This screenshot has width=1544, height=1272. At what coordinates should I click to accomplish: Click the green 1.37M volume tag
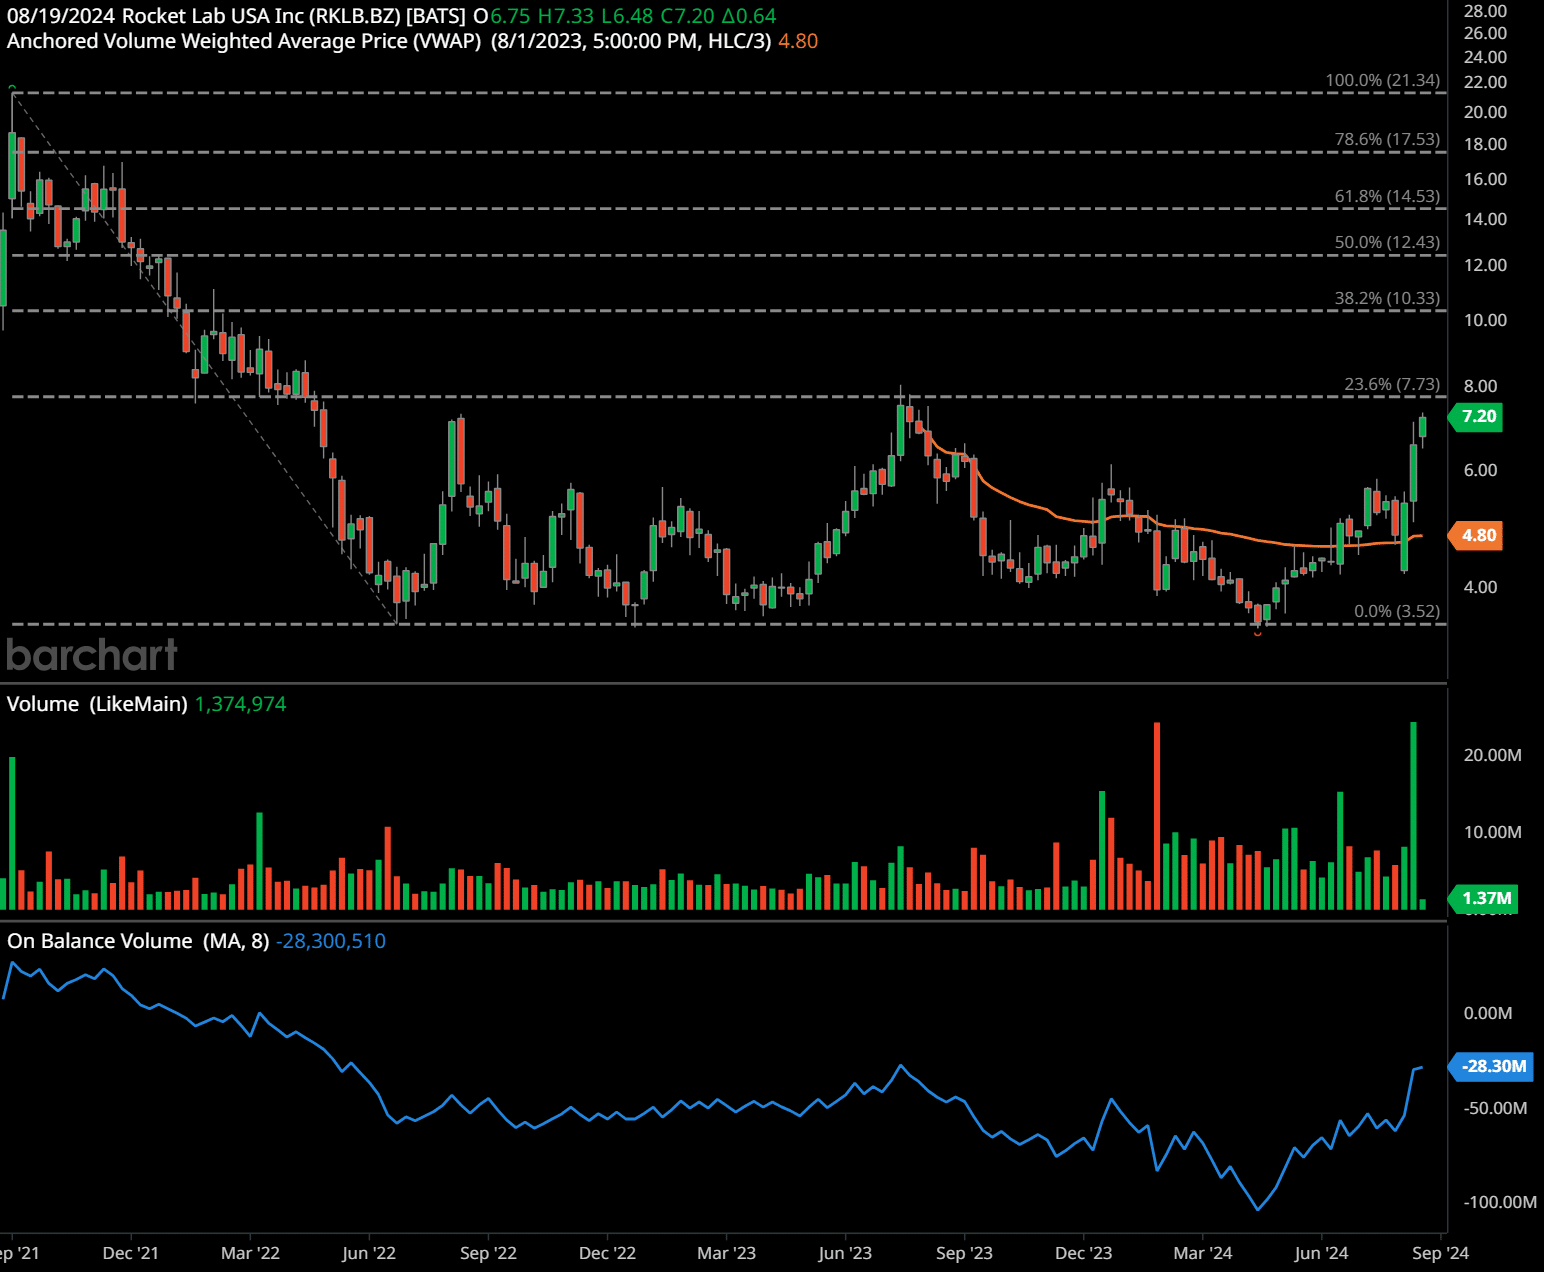[1485, 898]
